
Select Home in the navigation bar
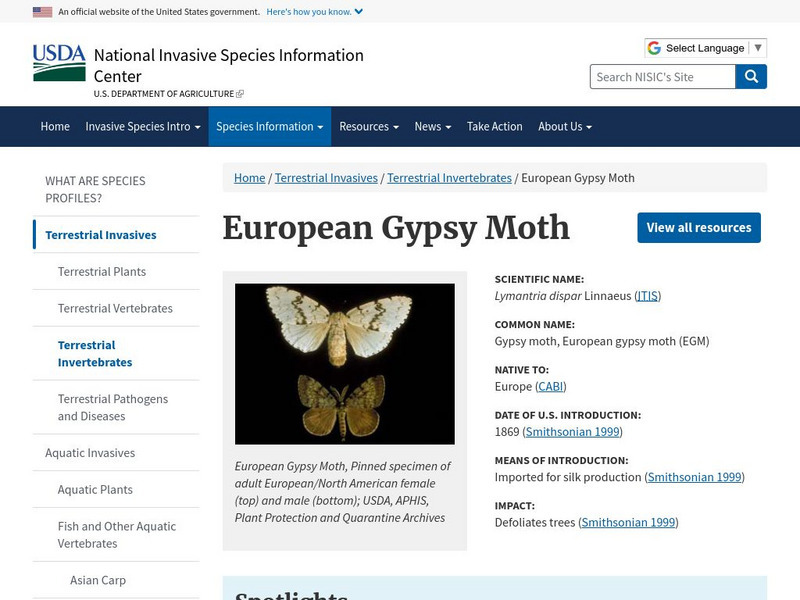point(52,126)
